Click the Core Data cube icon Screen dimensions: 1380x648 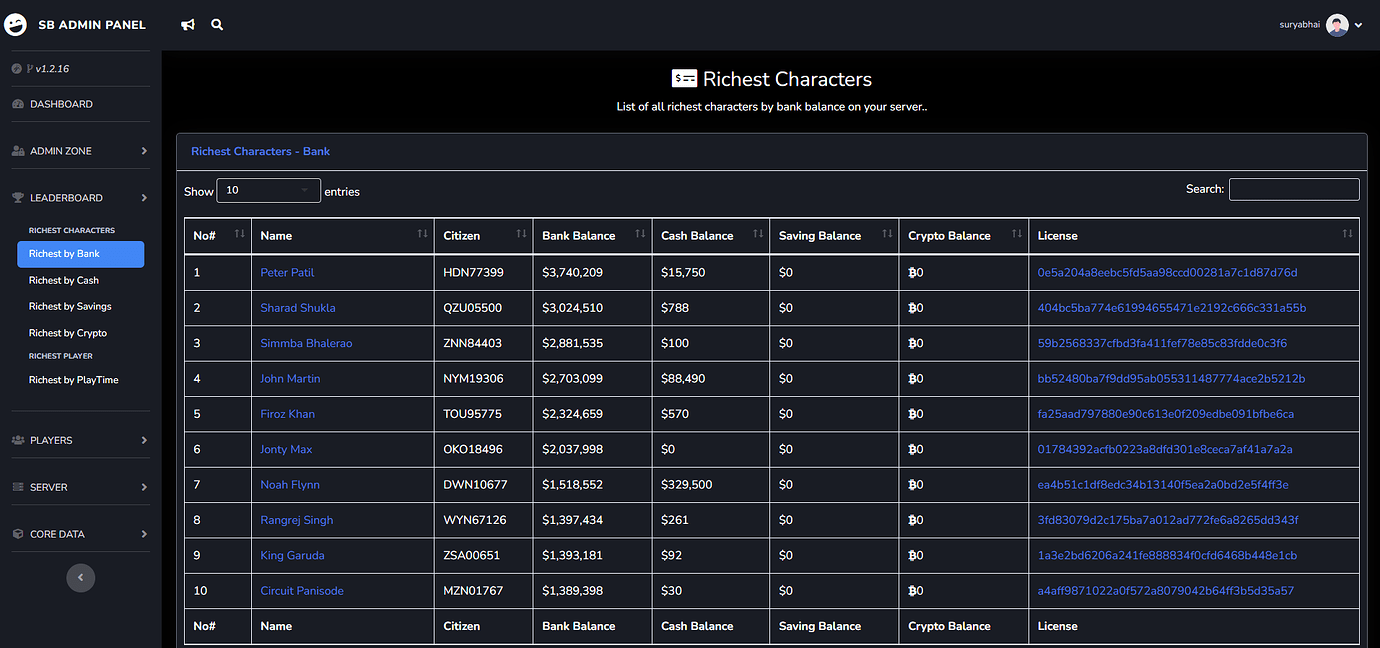pos(18,534)
